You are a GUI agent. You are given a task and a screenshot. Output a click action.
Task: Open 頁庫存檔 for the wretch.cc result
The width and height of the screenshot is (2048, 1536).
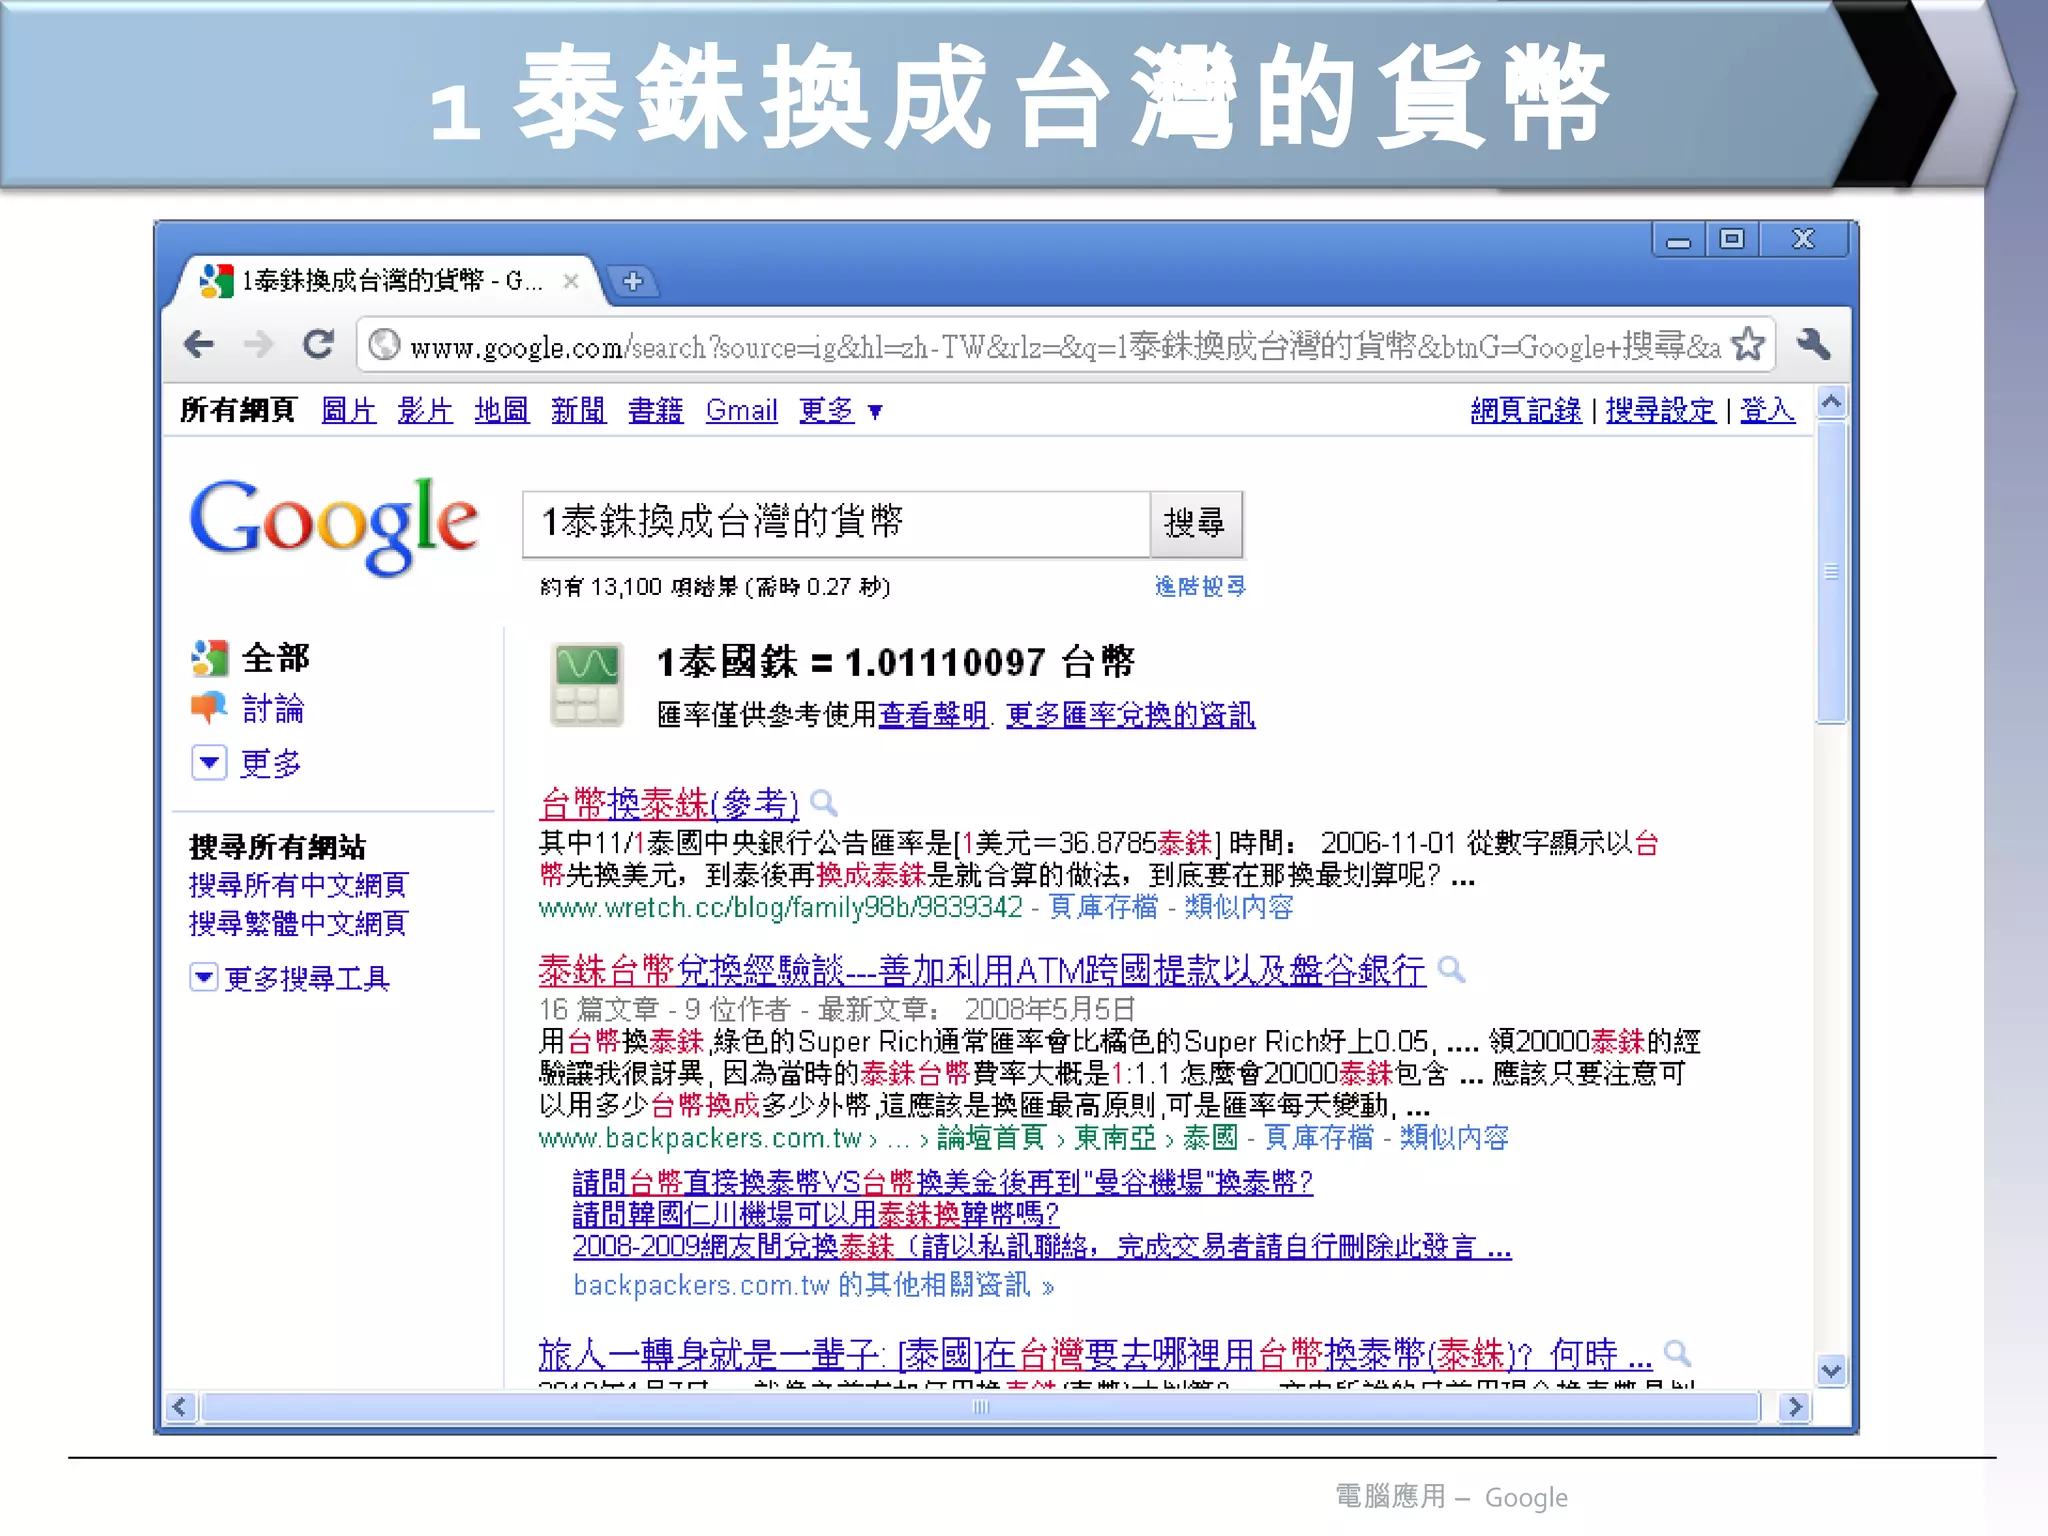click(1103, 908)
